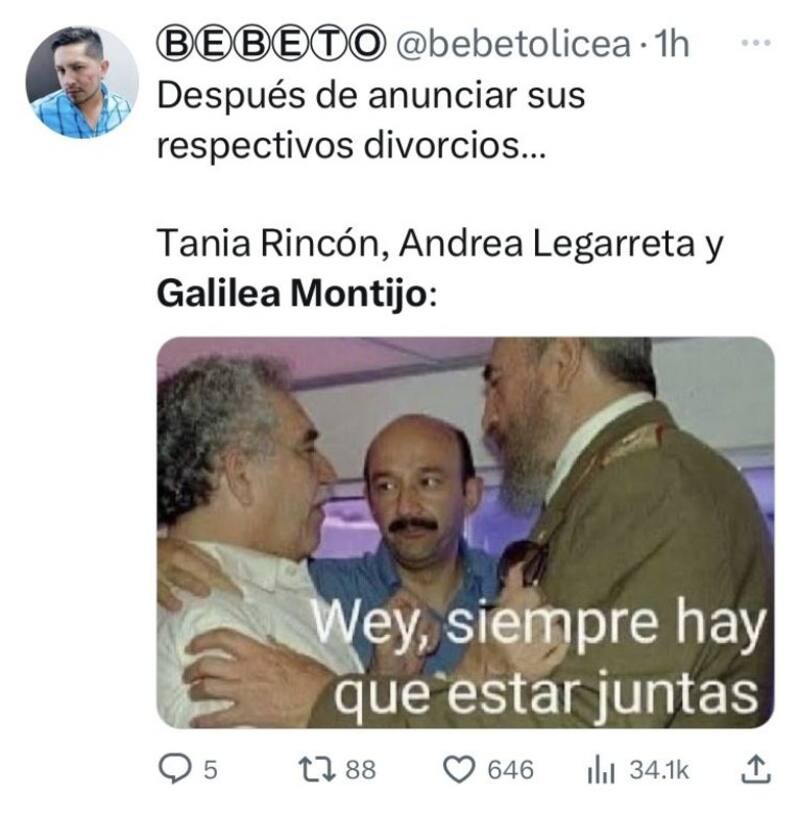Click the 'Wey, siempre hay' caption on the image
This screenshot has height=816, width=800.
pos(539,623)
